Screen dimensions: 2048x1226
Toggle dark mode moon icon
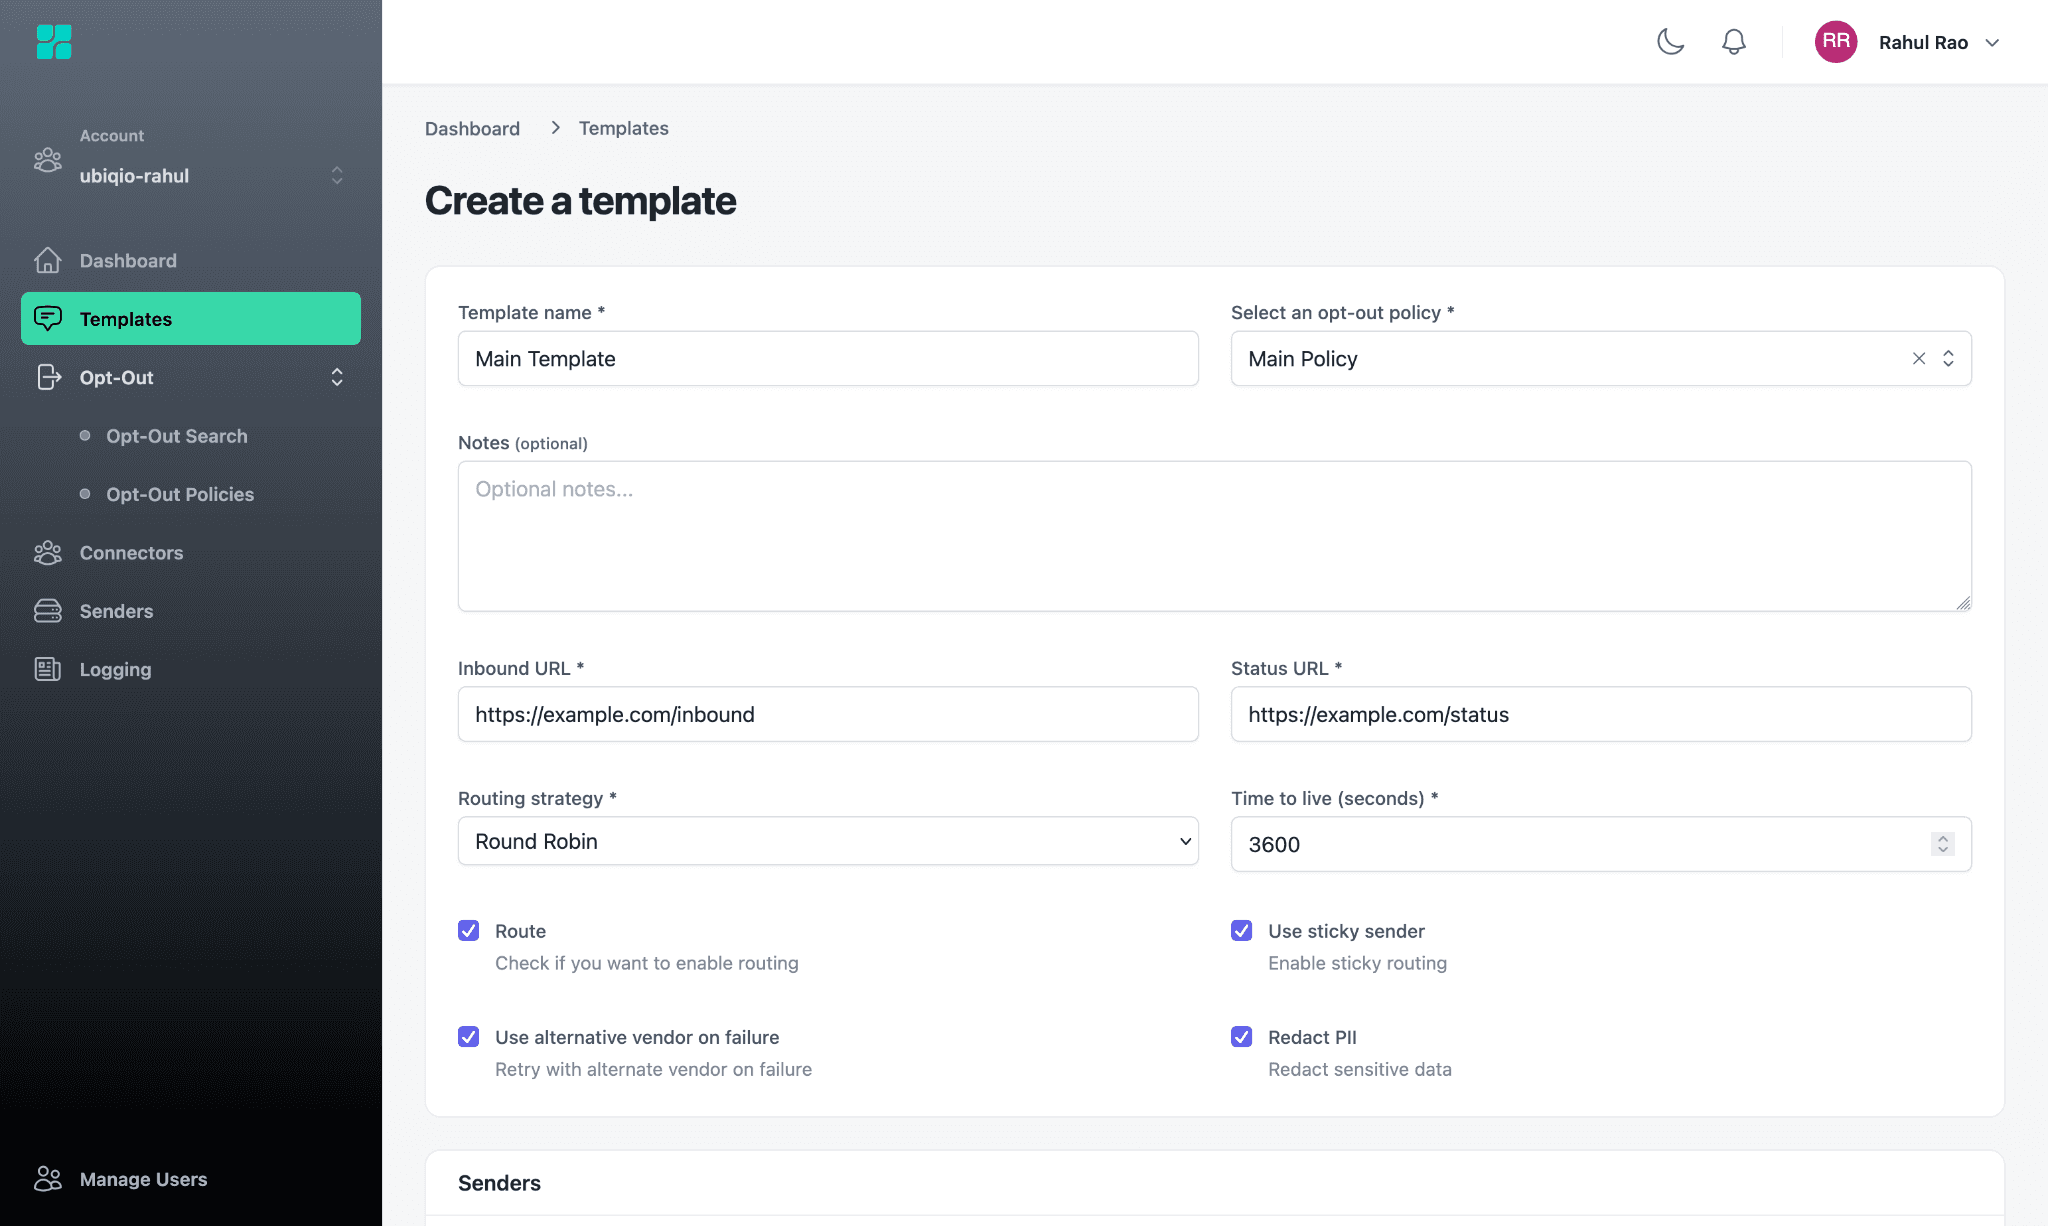tap(1670, 42)
